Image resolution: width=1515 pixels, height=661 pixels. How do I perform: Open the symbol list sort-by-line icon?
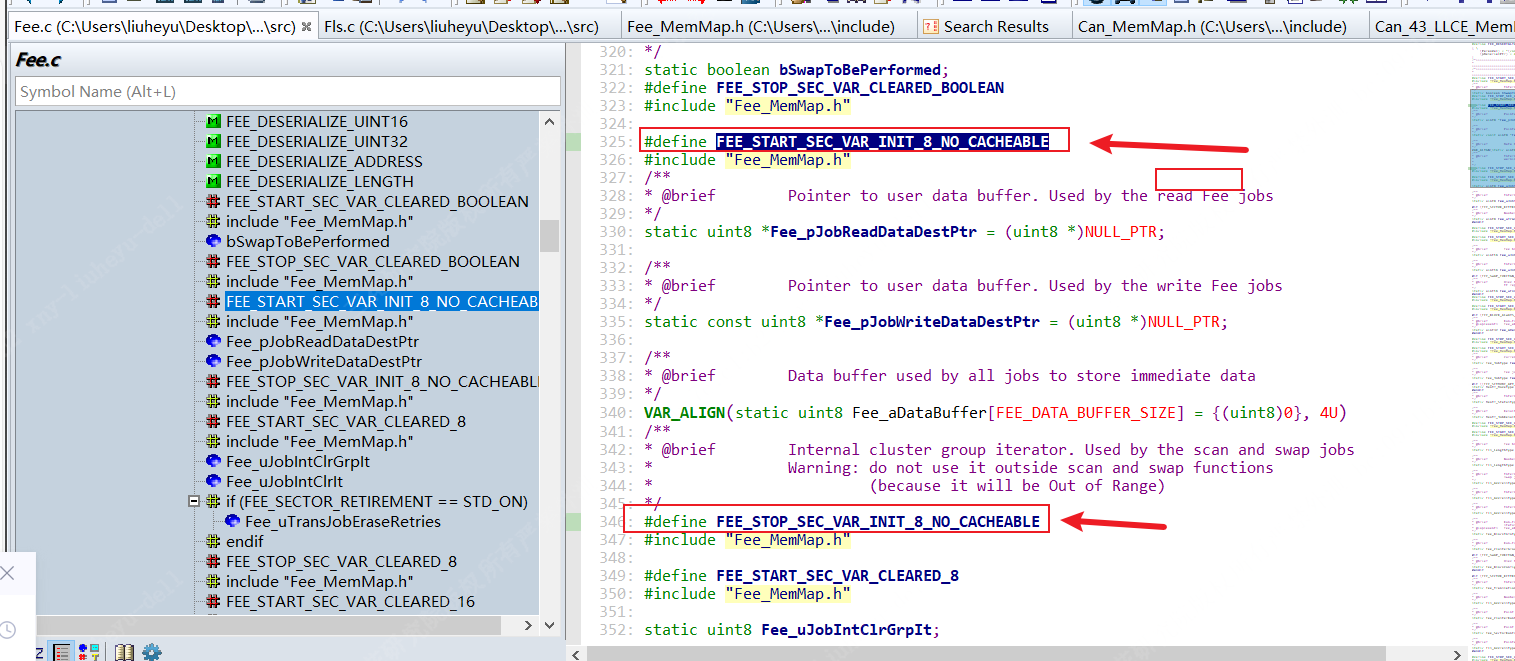point(62,651)
